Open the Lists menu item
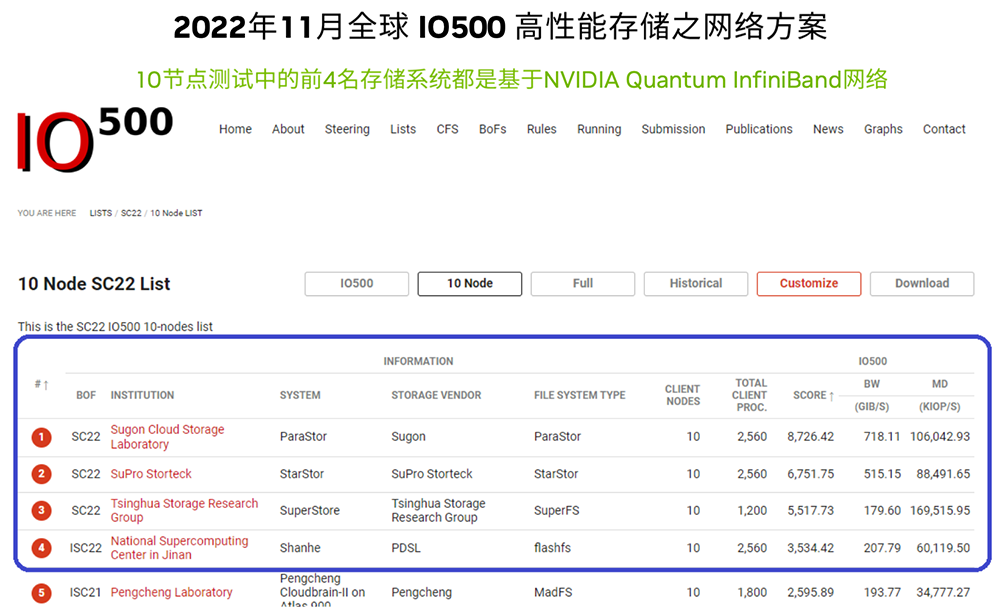The width and height of the screenshot is (1000, 614). (x=403, y=129)
